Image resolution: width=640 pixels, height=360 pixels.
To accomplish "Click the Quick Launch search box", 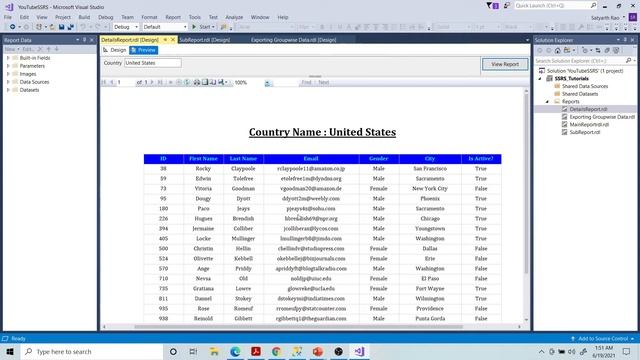I will pos(555,6).
